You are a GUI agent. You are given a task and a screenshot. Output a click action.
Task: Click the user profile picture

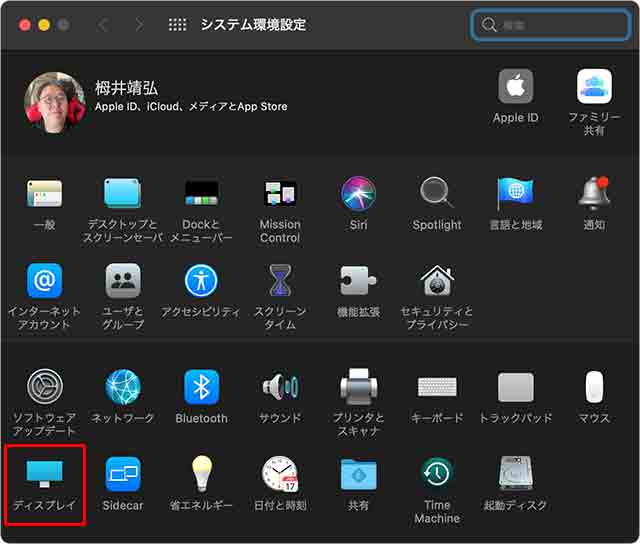tap(55, 103)
